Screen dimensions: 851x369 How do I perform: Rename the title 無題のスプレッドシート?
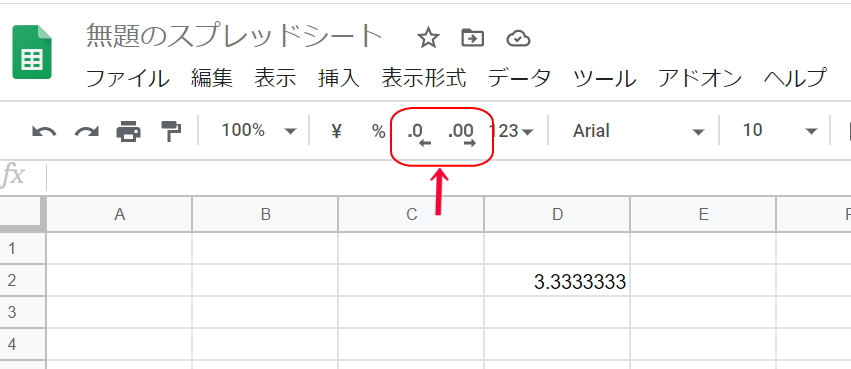(234, 37)
